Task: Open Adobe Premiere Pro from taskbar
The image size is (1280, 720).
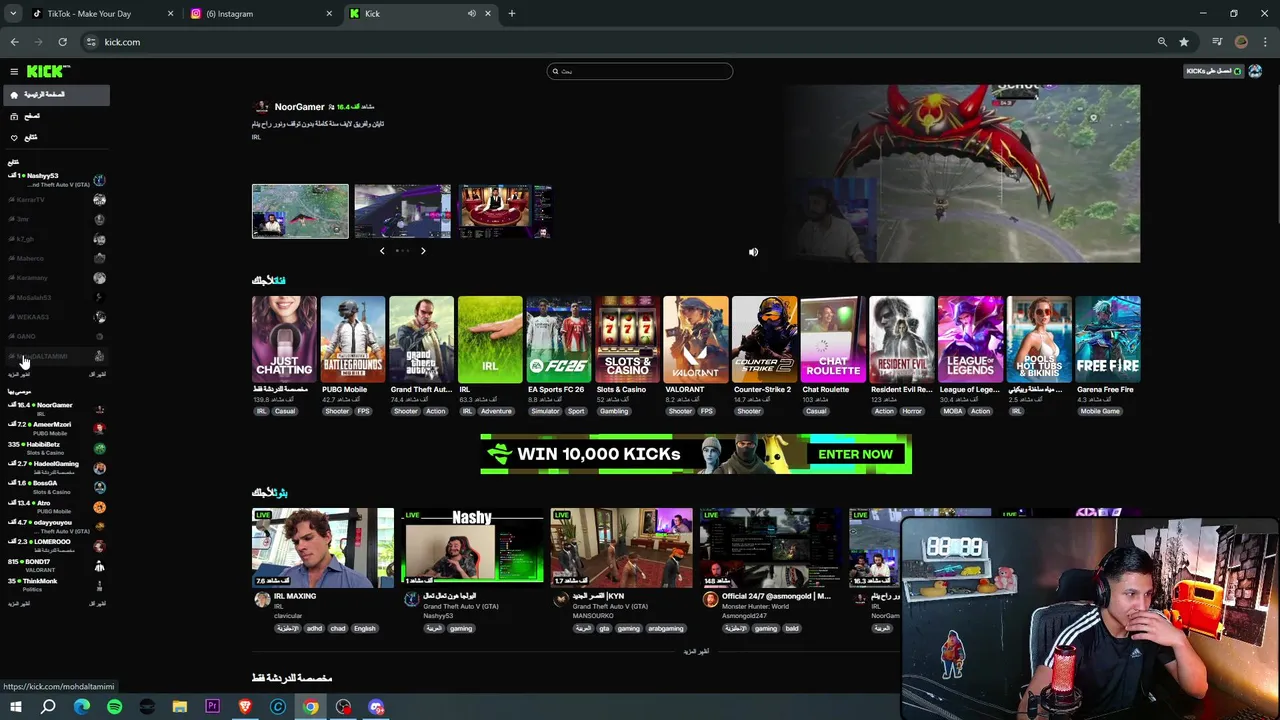Action: pyautogui.click(x=212, y=707)
